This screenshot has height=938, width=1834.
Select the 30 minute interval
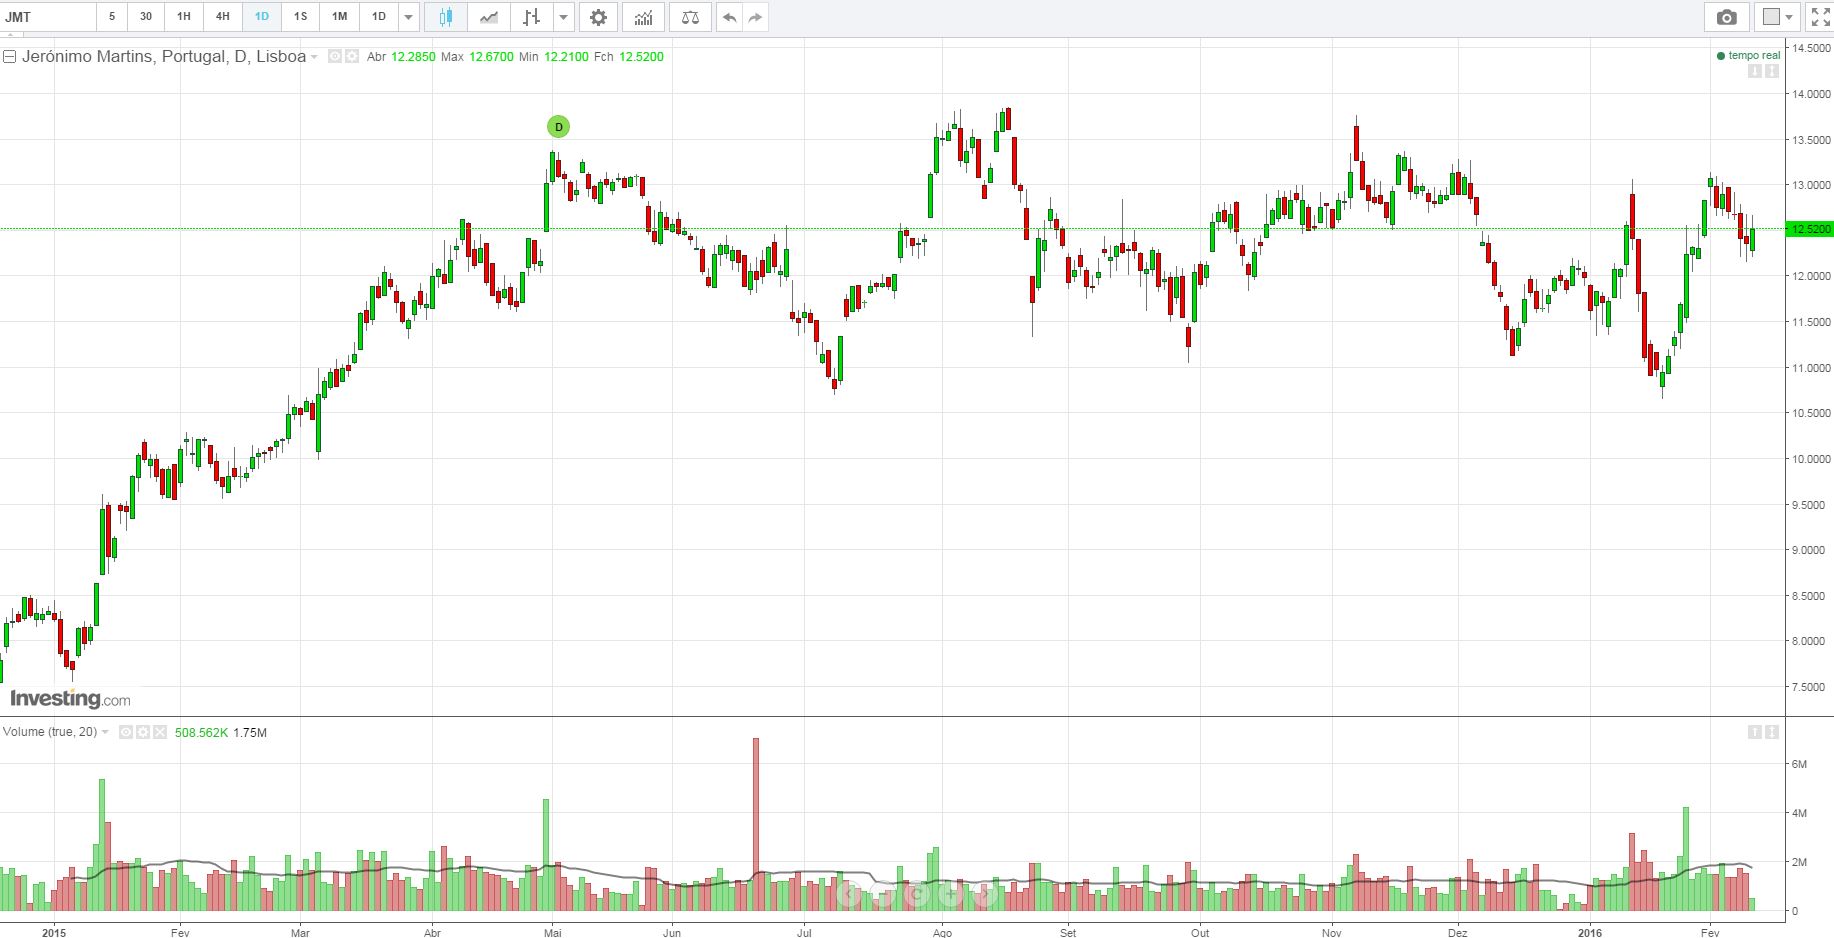146,17
